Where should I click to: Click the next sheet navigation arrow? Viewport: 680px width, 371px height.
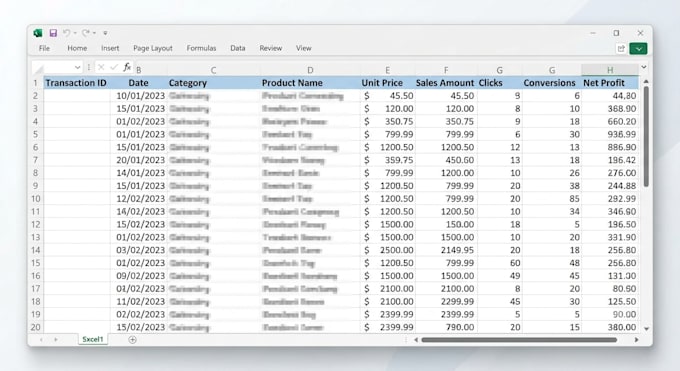[x=56, y=340]
